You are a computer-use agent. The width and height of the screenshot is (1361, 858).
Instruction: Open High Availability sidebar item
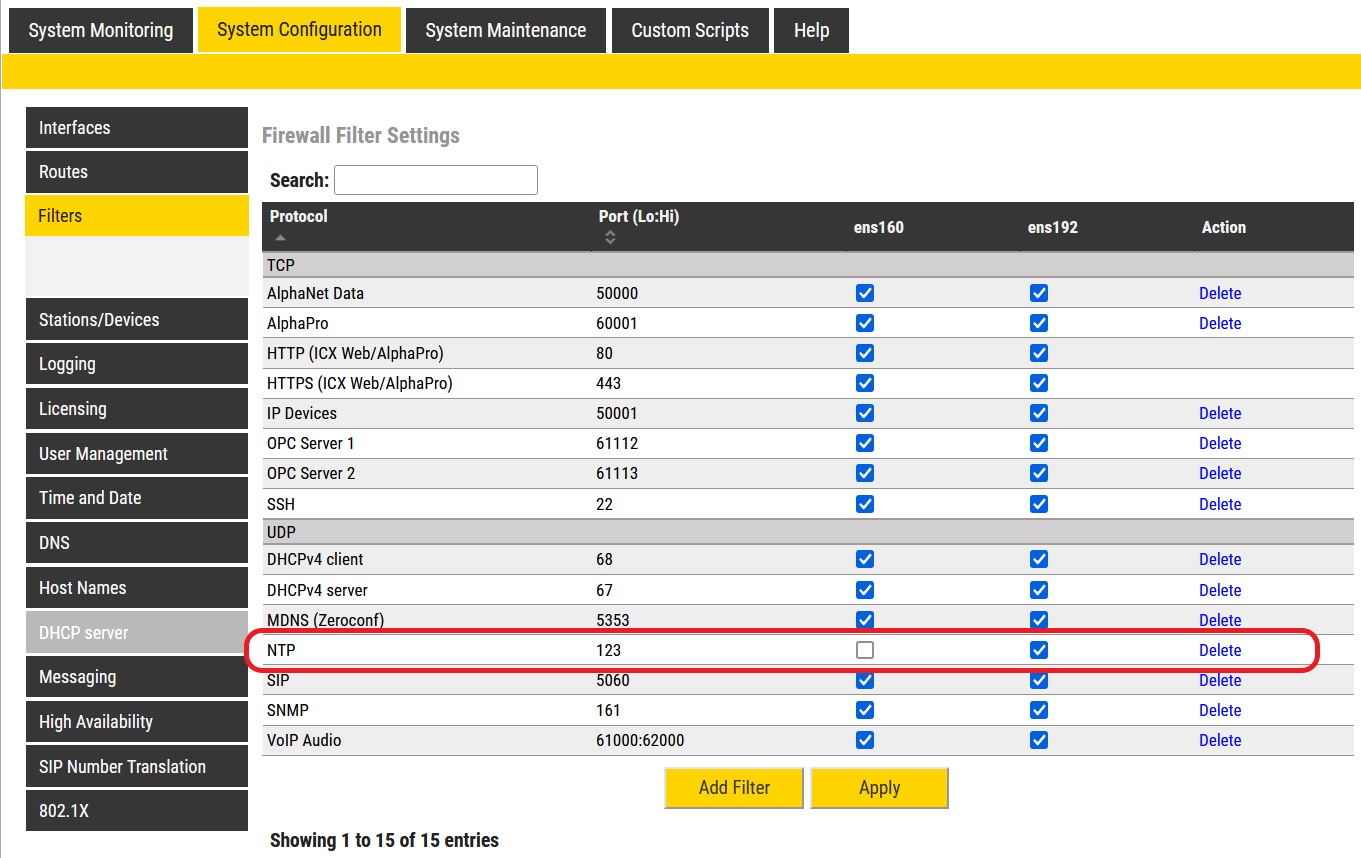136,722
